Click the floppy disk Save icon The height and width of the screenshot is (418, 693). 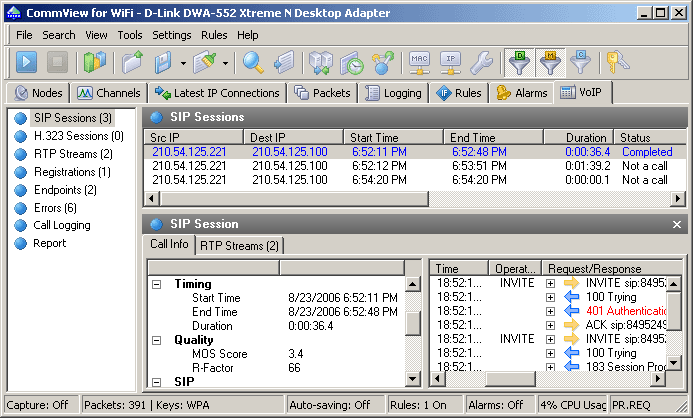(x=163, y=62)
